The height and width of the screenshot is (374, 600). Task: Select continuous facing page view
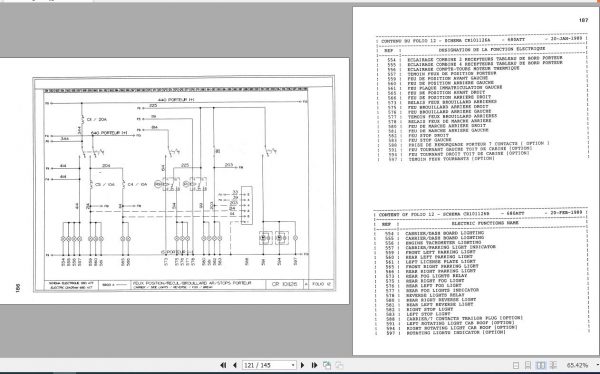[x=553, y=365]
